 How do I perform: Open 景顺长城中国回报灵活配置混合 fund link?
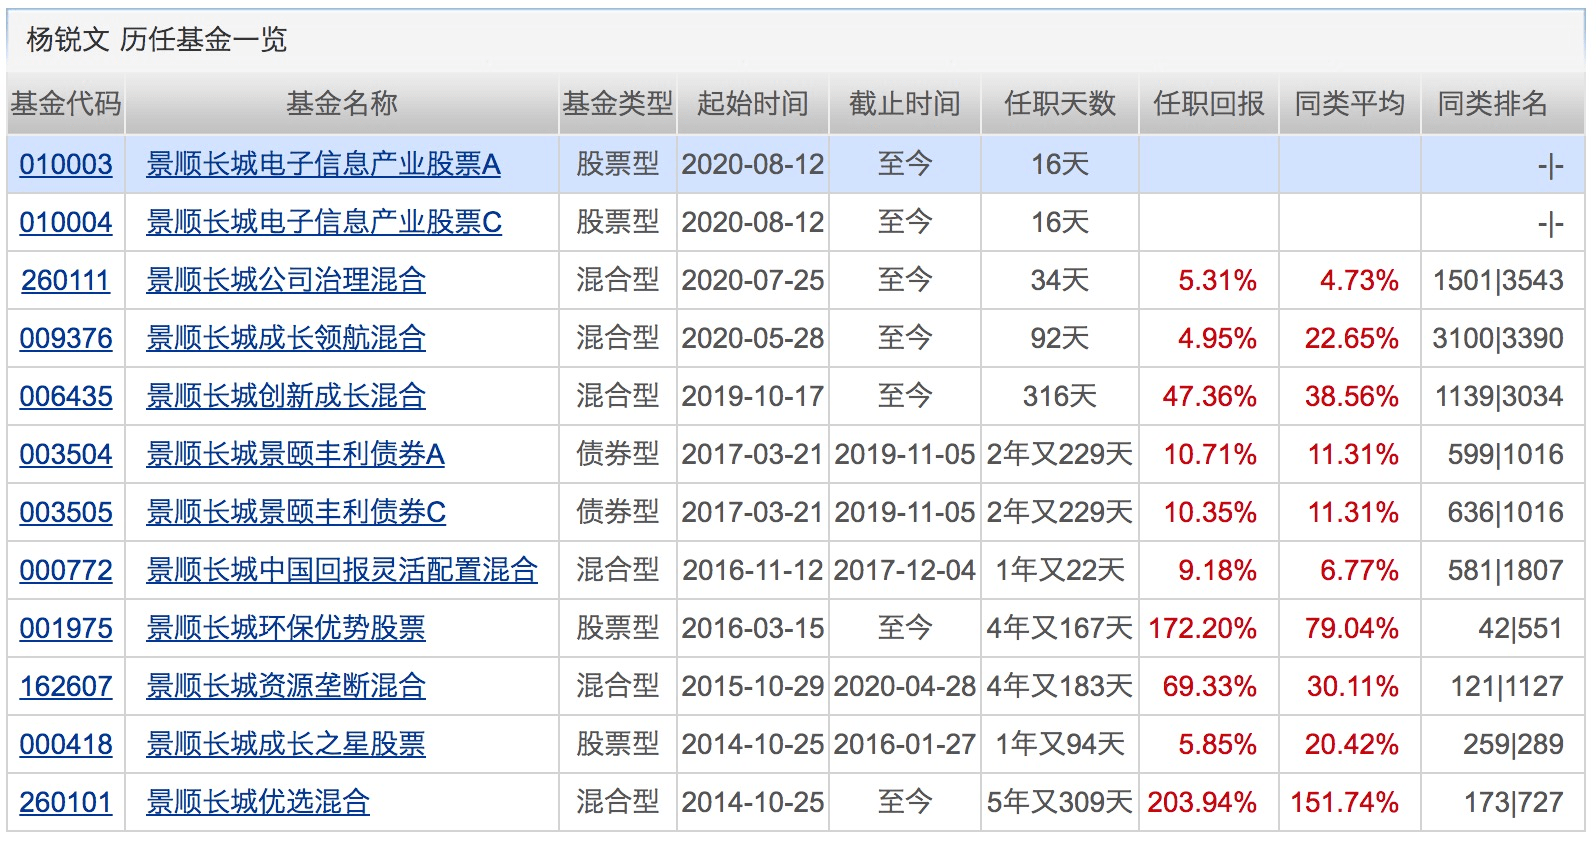click(342, 570)
